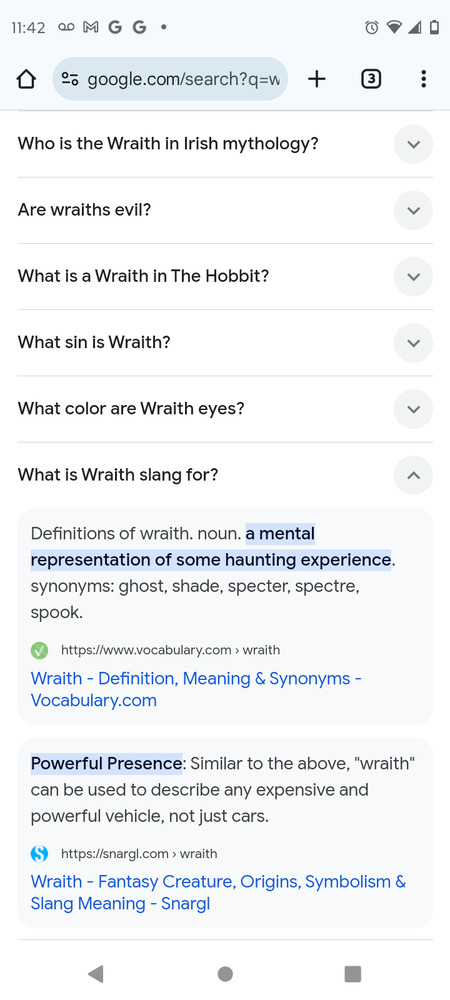This screenshot has height=1000, width=450.
Task: Tap the Chrome home icon
Action: pos(25,79)
